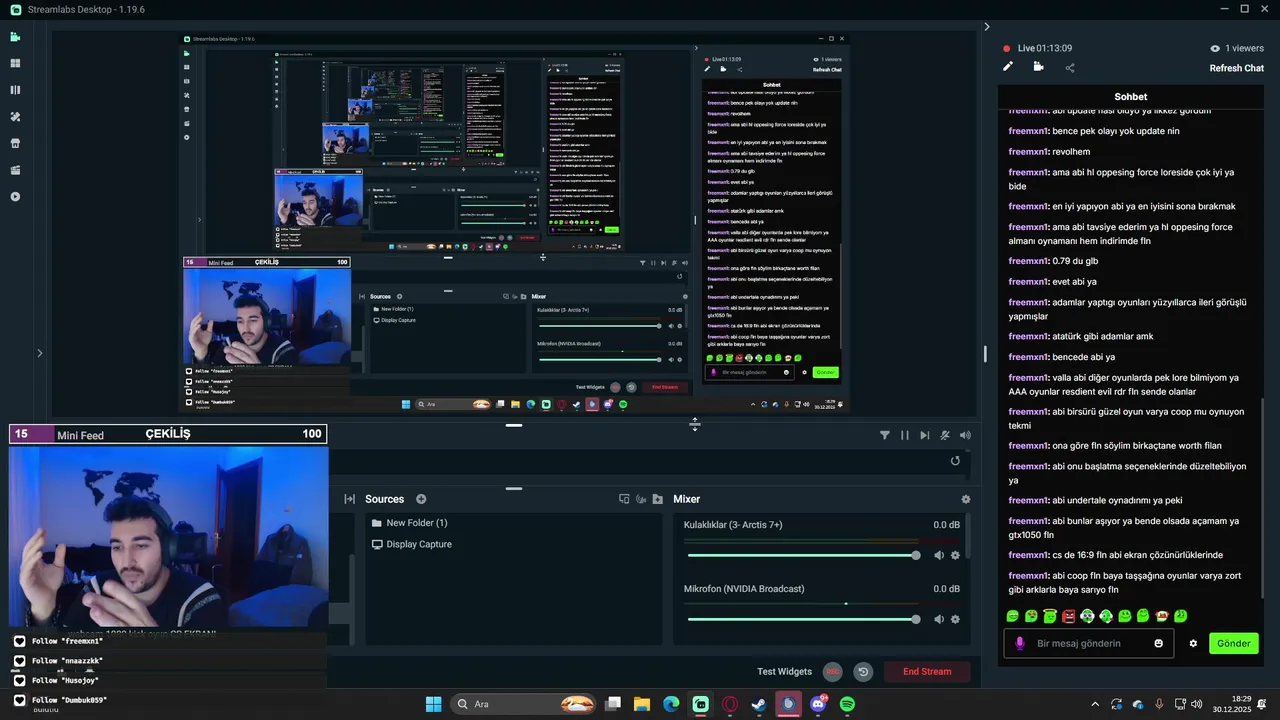The height and width of the screenshot is (720, 1280).
Task: Open the emoji picker in chat input
Action: pos(1159,643)
